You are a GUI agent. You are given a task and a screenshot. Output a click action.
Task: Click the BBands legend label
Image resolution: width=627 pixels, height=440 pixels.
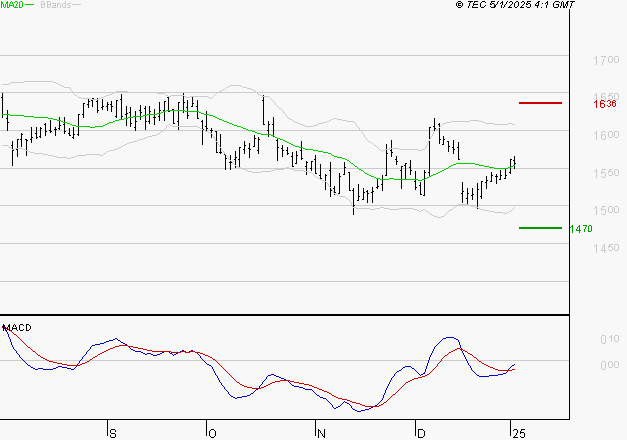tap(56, 5)
